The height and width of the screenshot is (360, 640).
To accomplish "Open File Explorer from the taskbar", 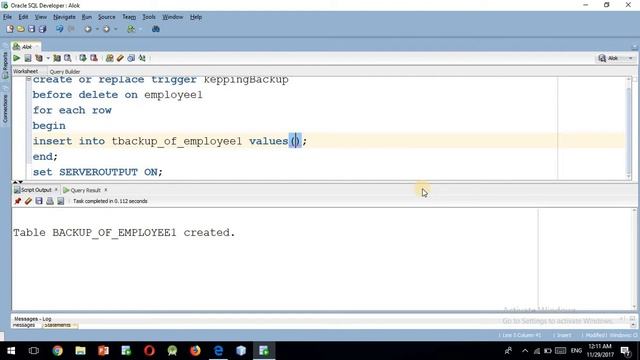I will [x=80, y=351].
